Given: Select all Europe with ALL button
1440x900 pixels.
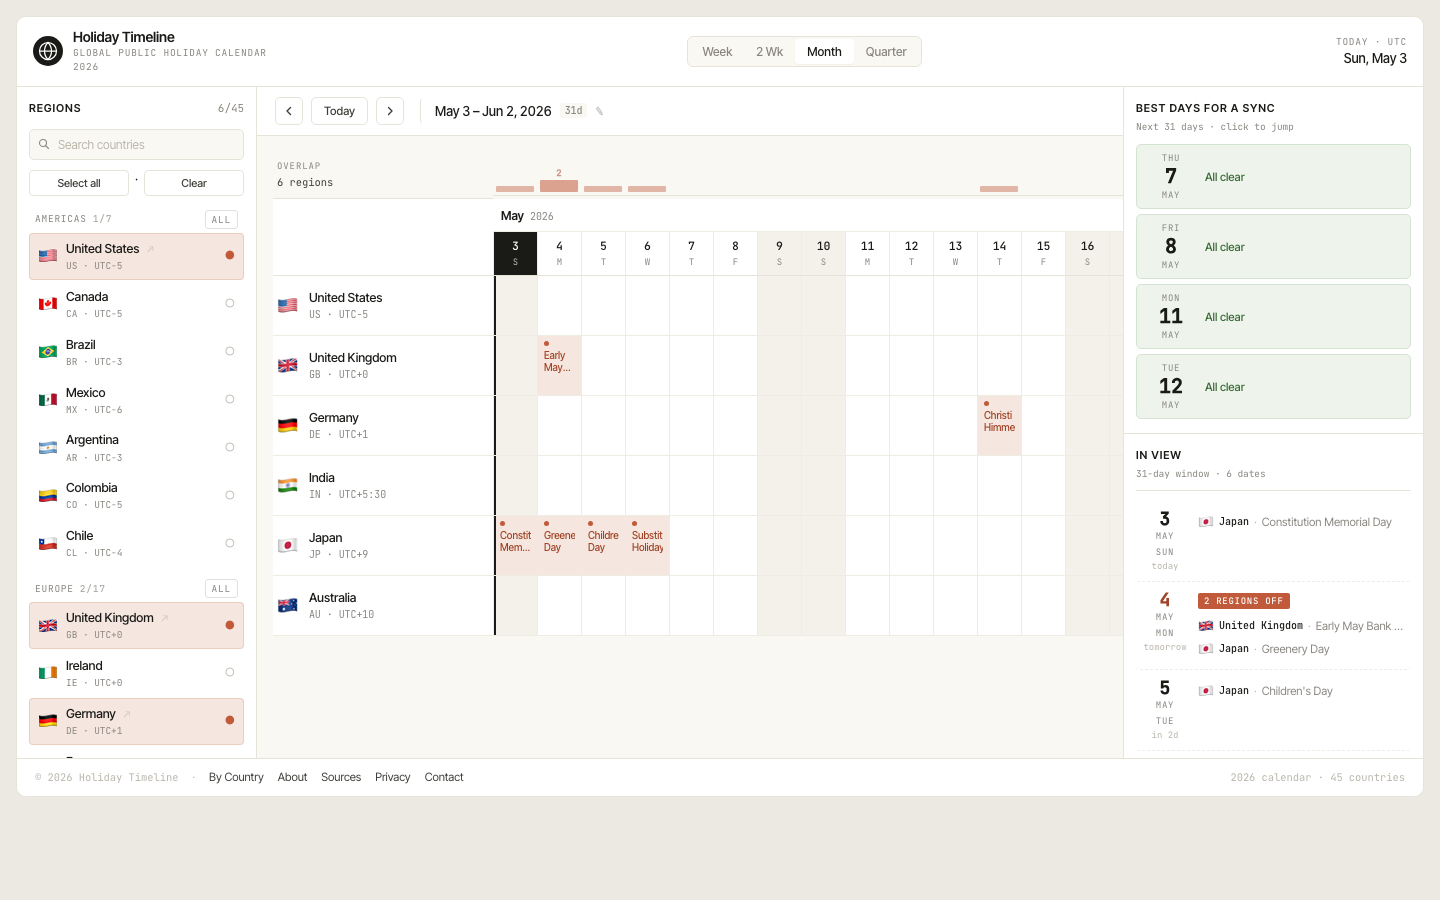Looking at the screenshot, I should (221, 589).
